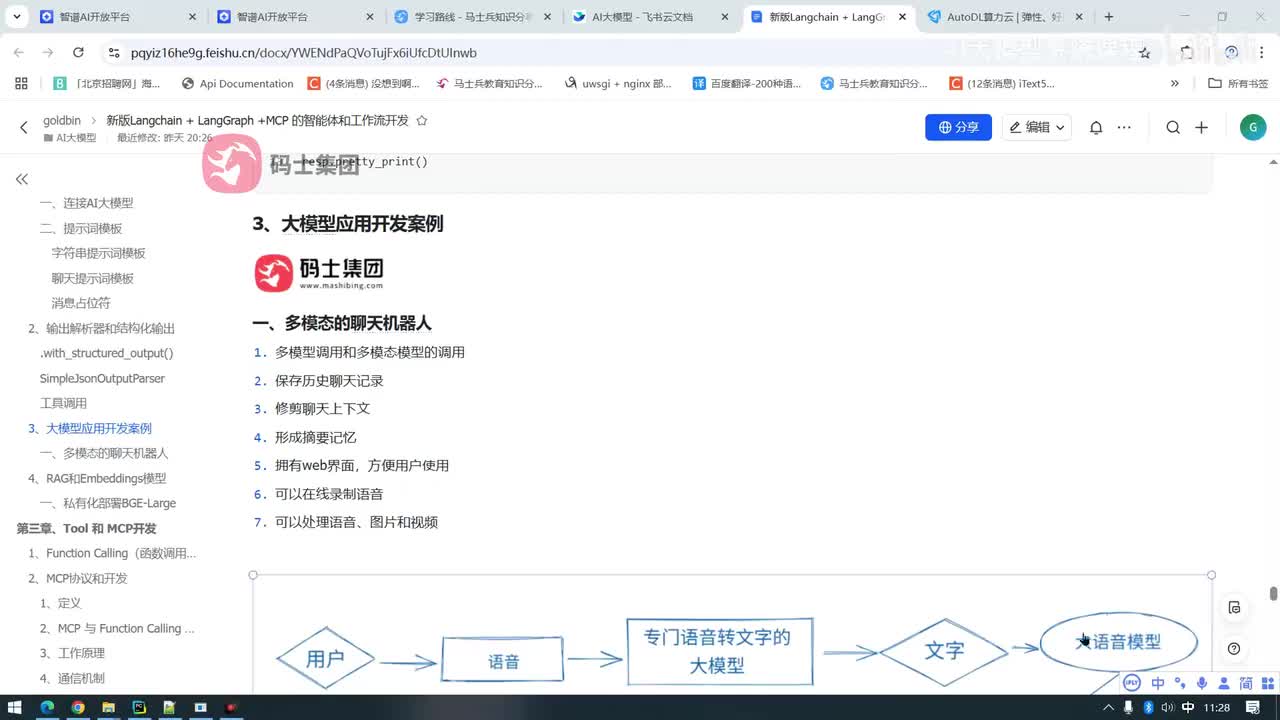Click the address bar URL
1280x720 pixels.
(x=304, y=53)
